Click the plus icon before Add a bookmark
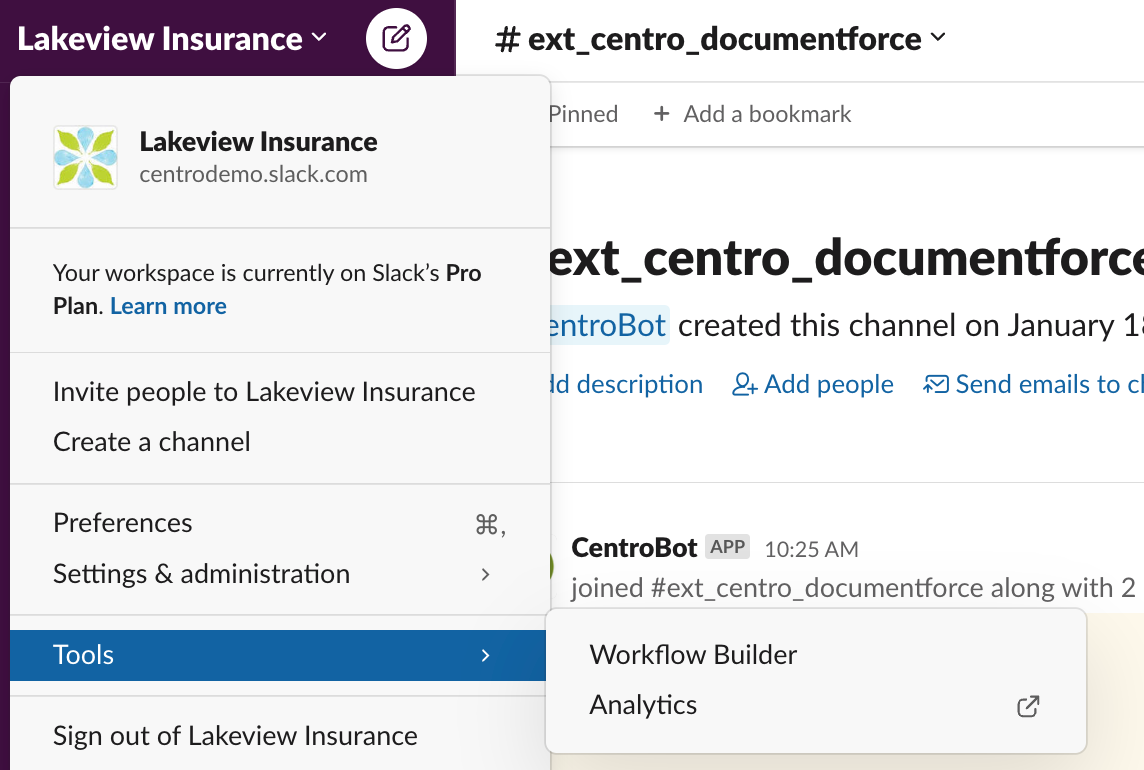 [661, 114]
